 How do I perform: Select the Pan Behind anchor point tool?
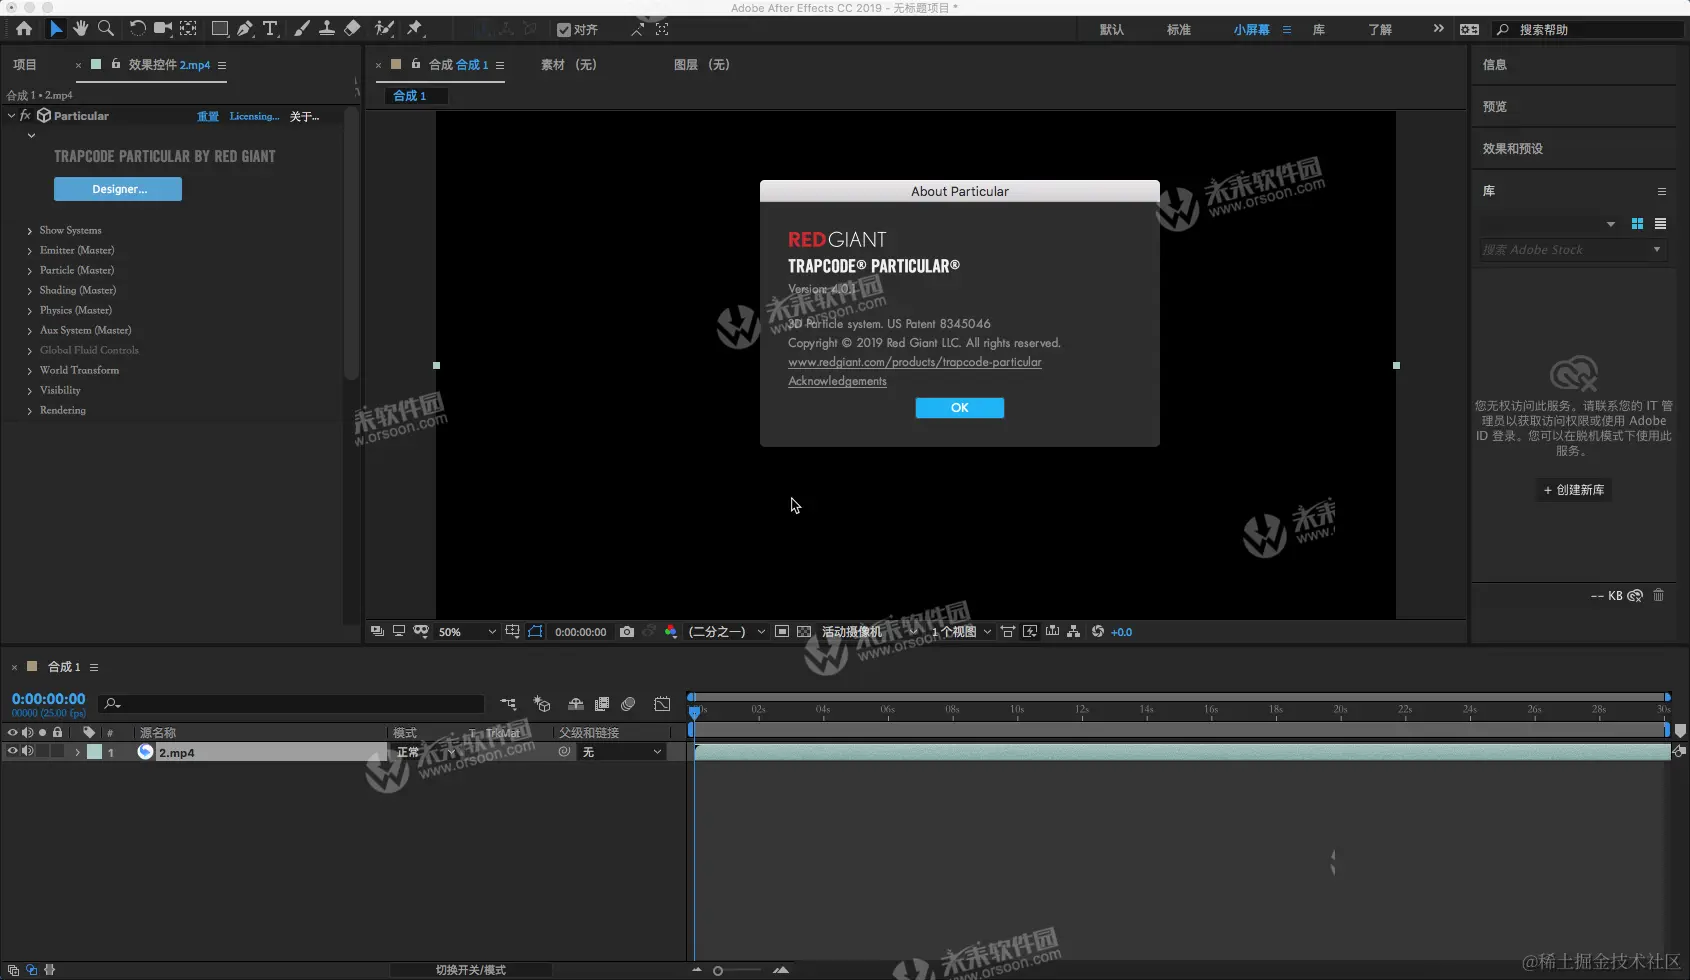click(188, 29)
